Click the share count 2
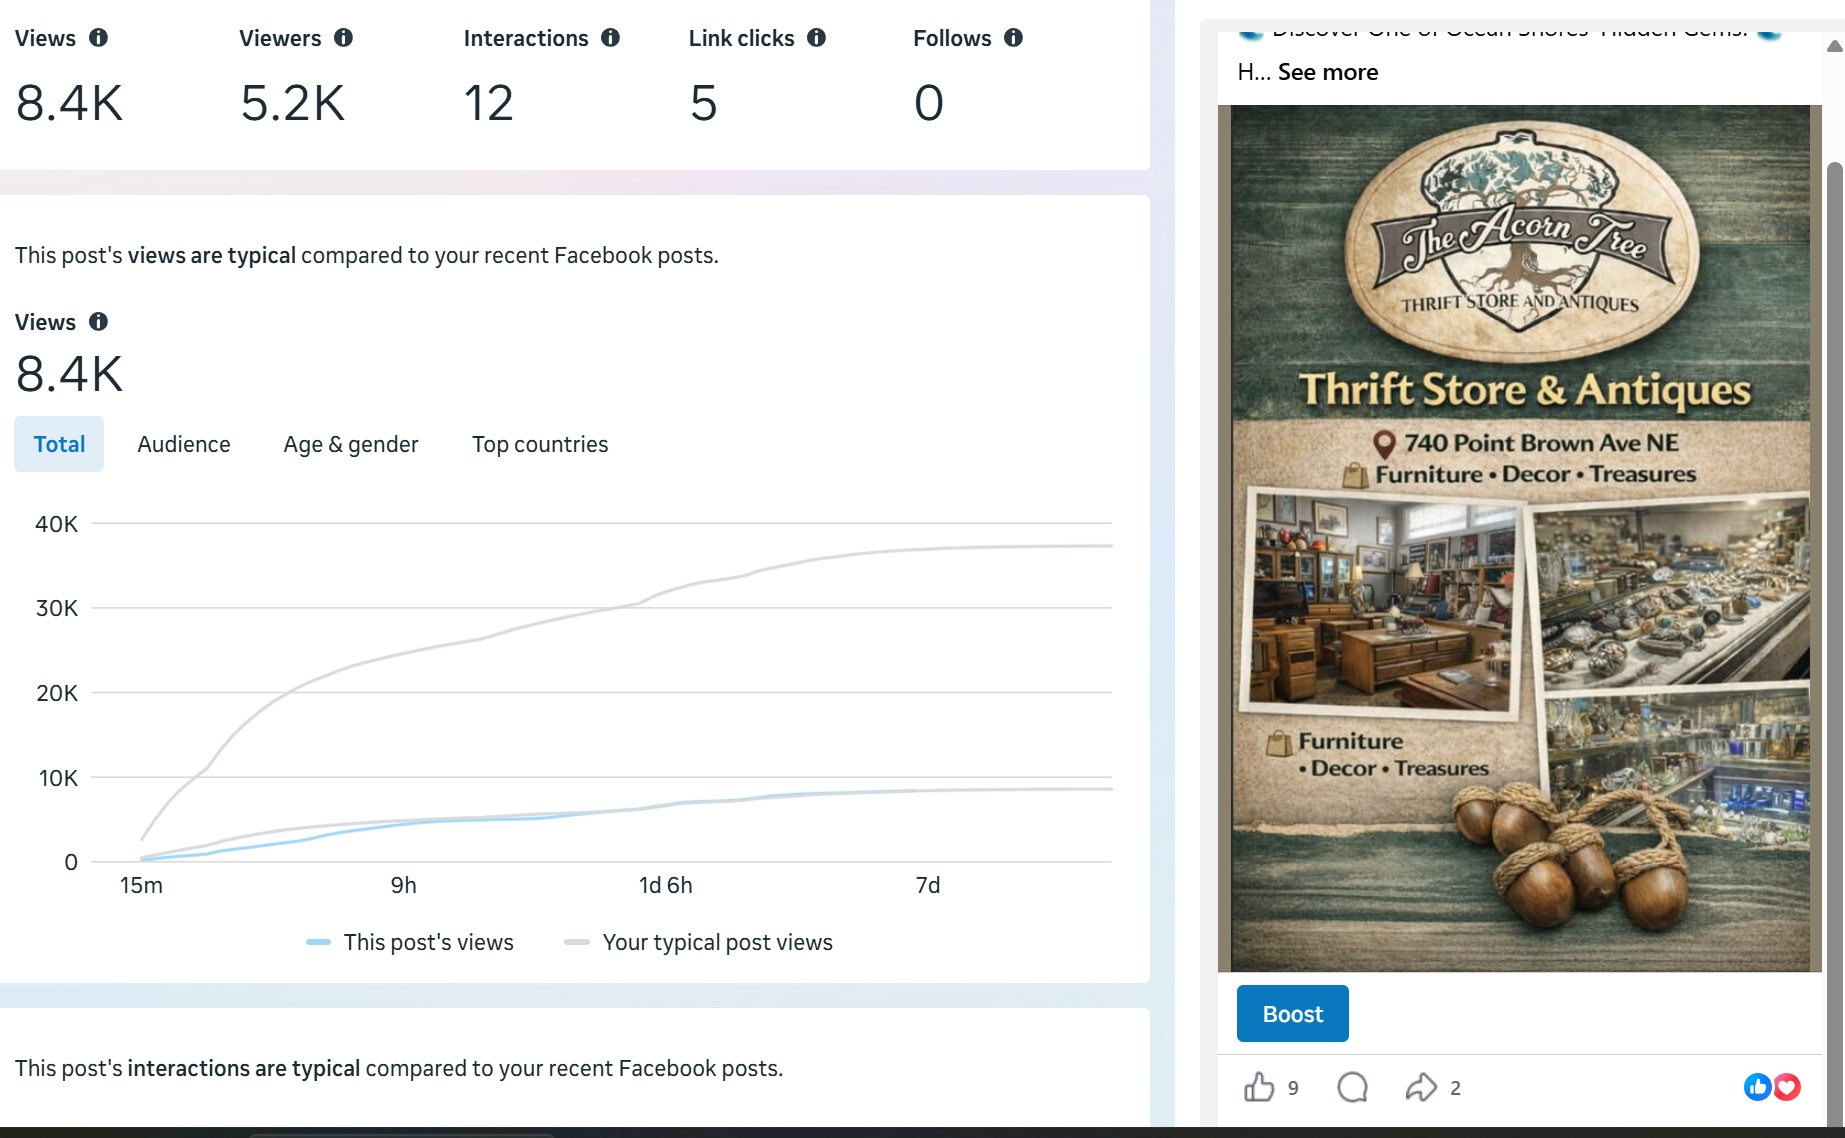This screenshot has width=1845, height=1138. coord(1455,1088)
